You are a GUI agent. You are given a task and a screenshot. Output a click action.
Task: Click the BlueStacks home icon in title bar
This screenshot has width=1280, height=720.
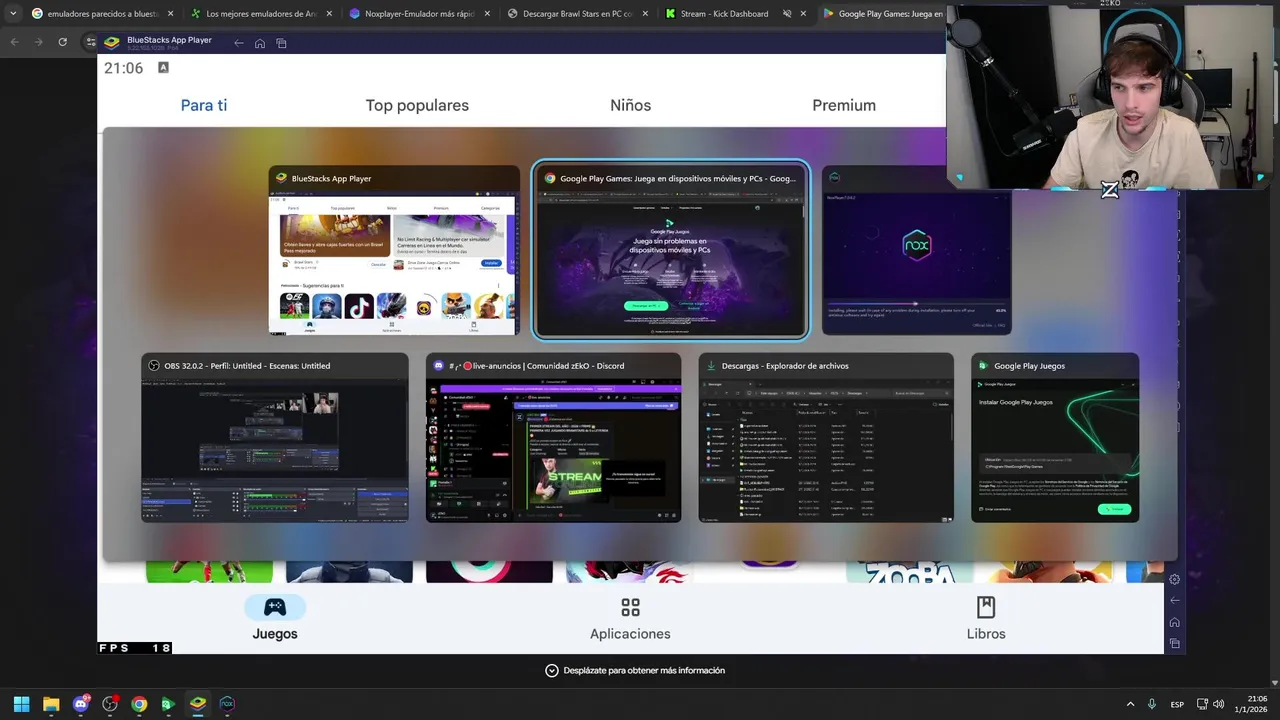pyautogui.click(x=260, y=43)
